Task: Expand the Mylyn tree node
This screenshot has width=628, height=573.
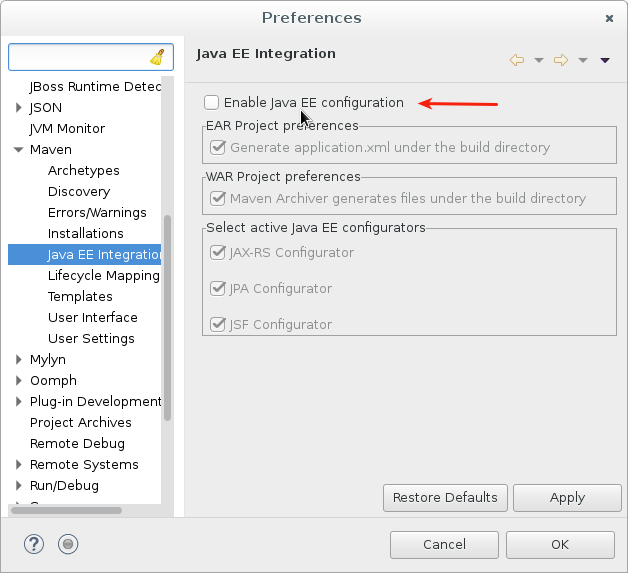Action: coord(18,359)
